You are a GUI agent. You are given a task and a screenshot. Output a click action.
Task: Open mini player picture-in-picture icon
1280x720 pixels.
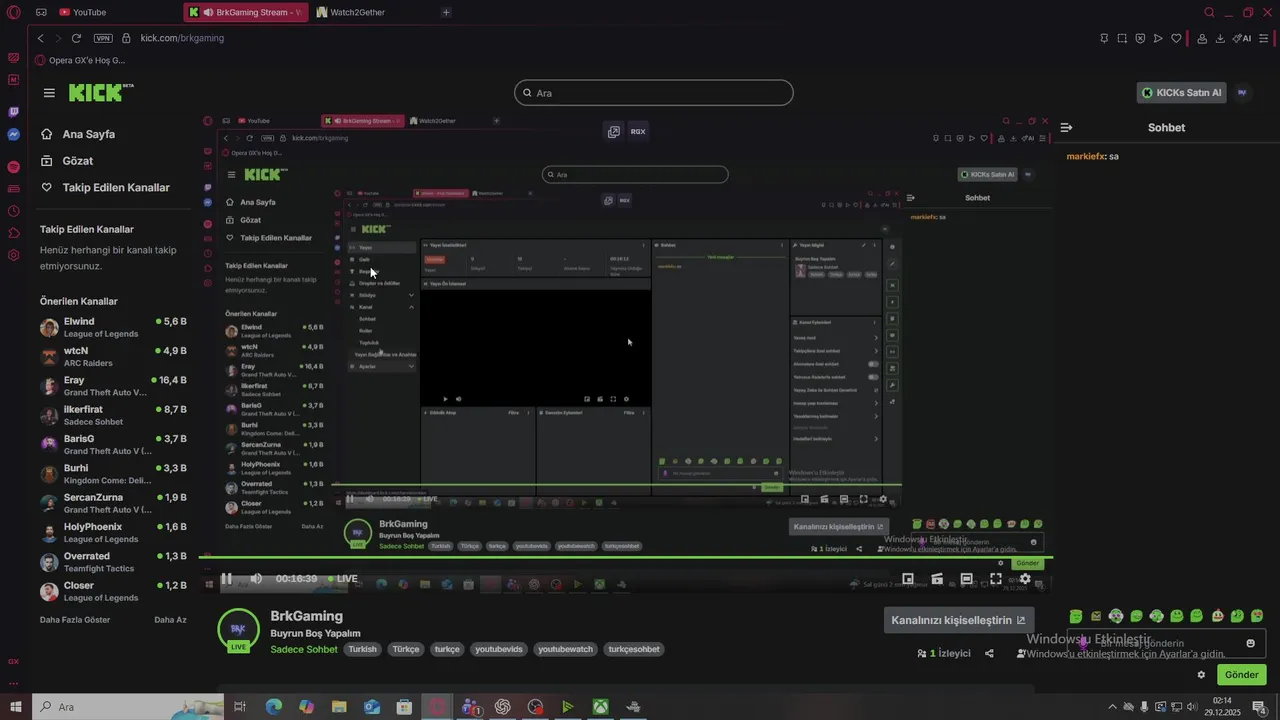(908, 579)
